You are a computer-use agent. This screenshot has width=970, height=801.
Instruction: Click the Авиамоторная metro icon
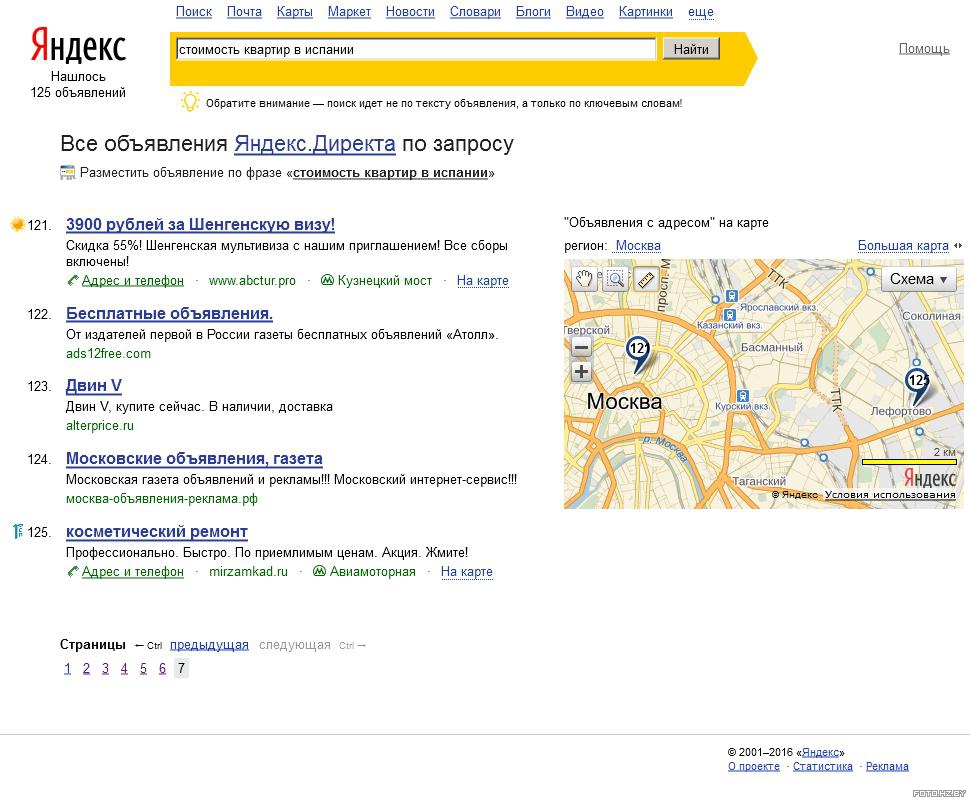pyautogui.click(x=319, y=571)
